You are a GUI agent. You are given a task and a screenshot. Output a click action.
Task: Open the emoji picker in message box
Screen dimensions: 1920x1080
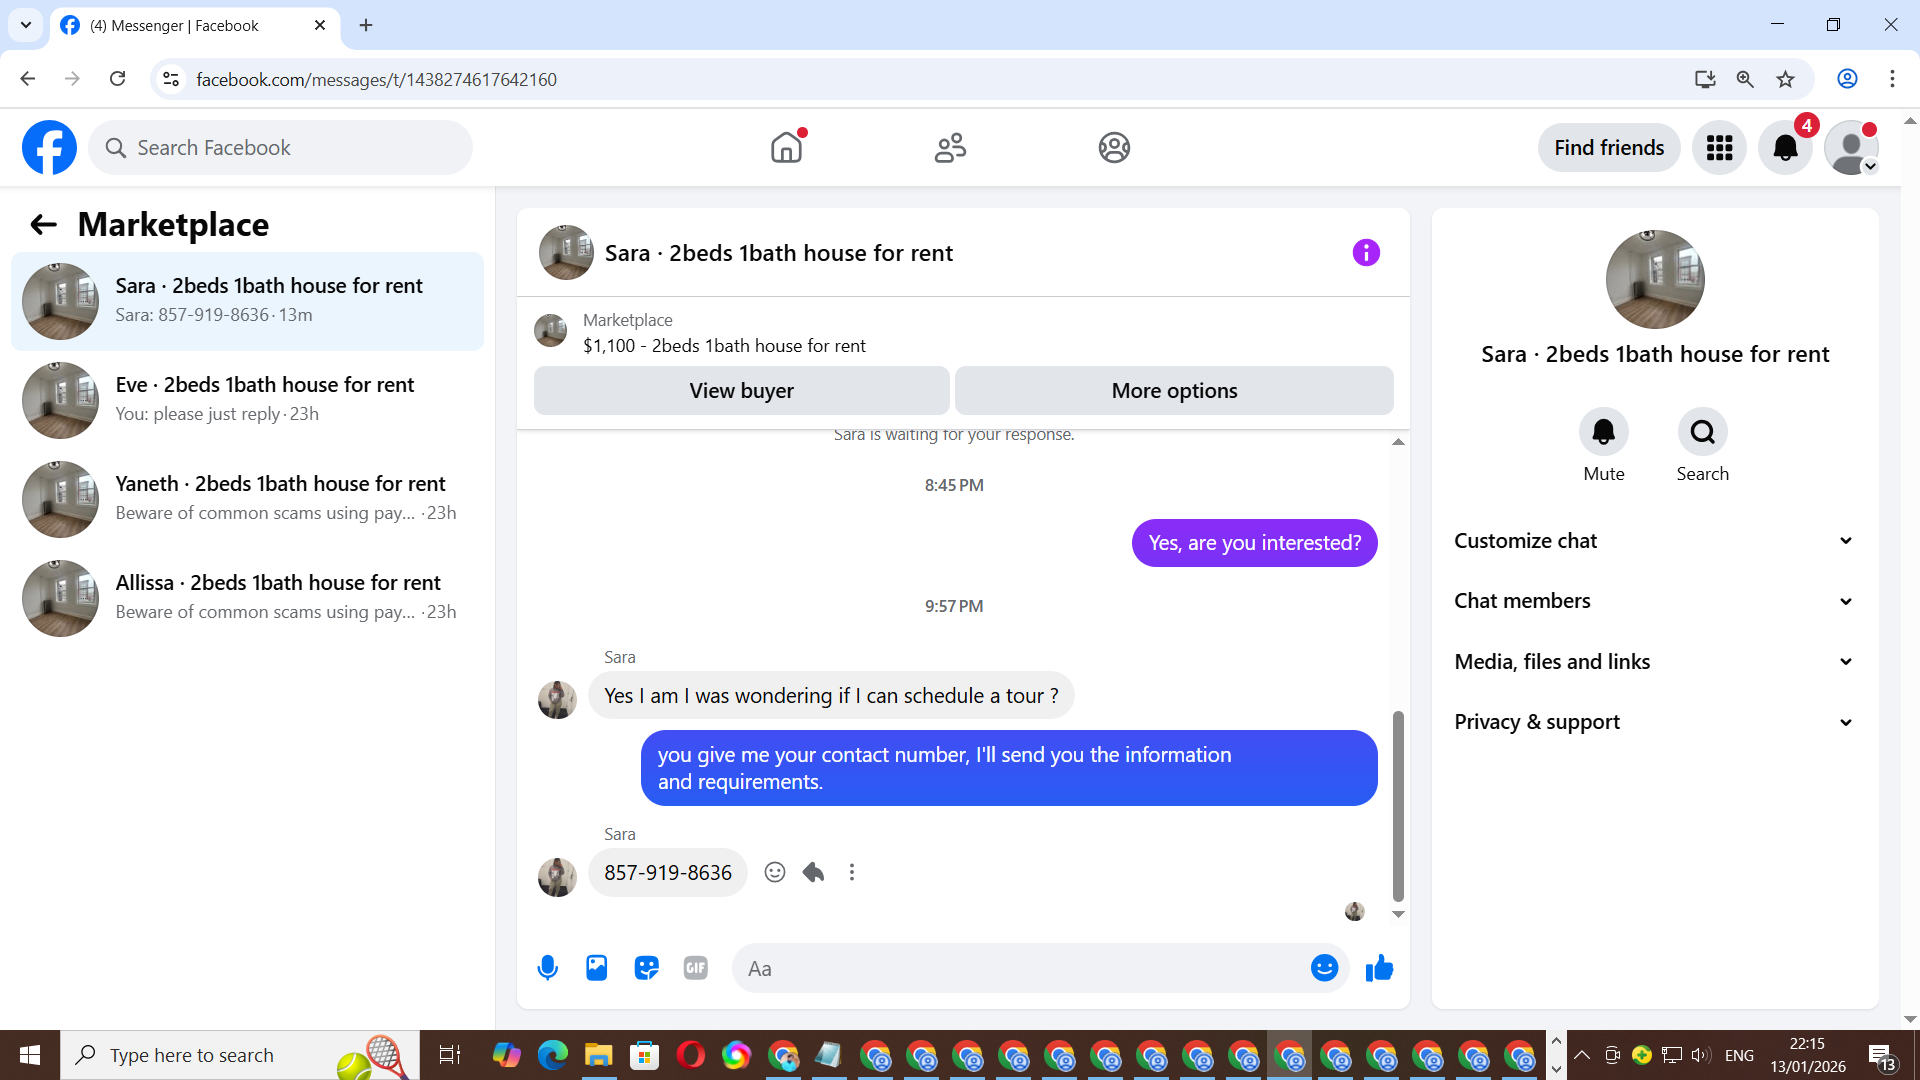tap(1324, 968)
